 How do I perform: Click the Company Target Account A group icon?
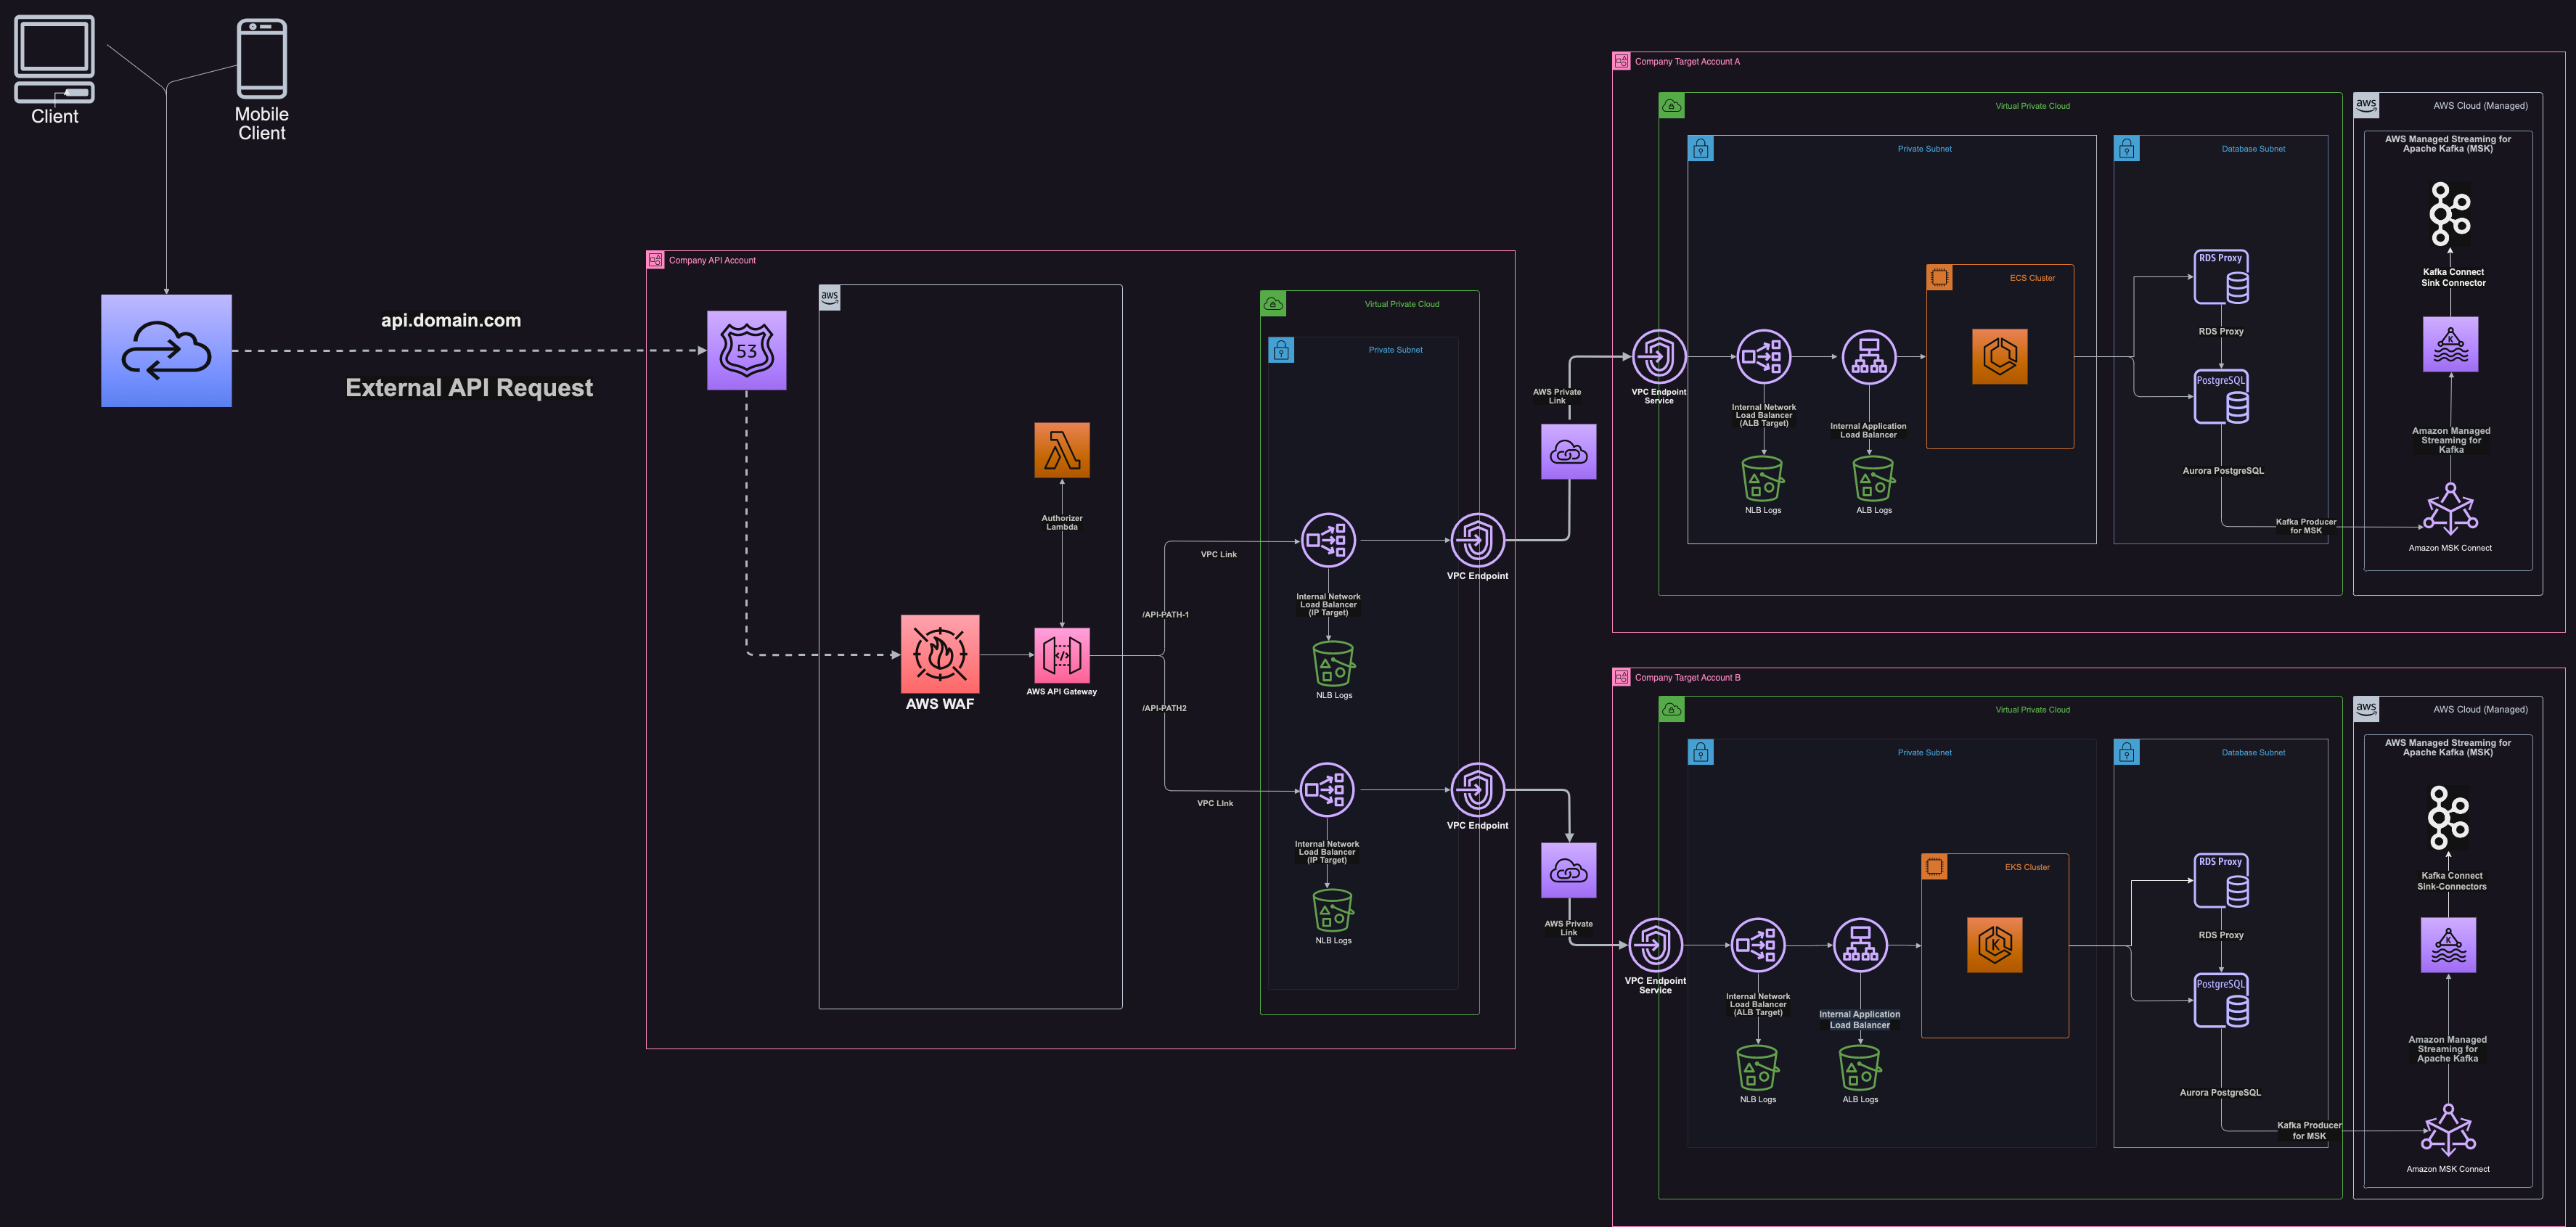(x=1621, y=61)
